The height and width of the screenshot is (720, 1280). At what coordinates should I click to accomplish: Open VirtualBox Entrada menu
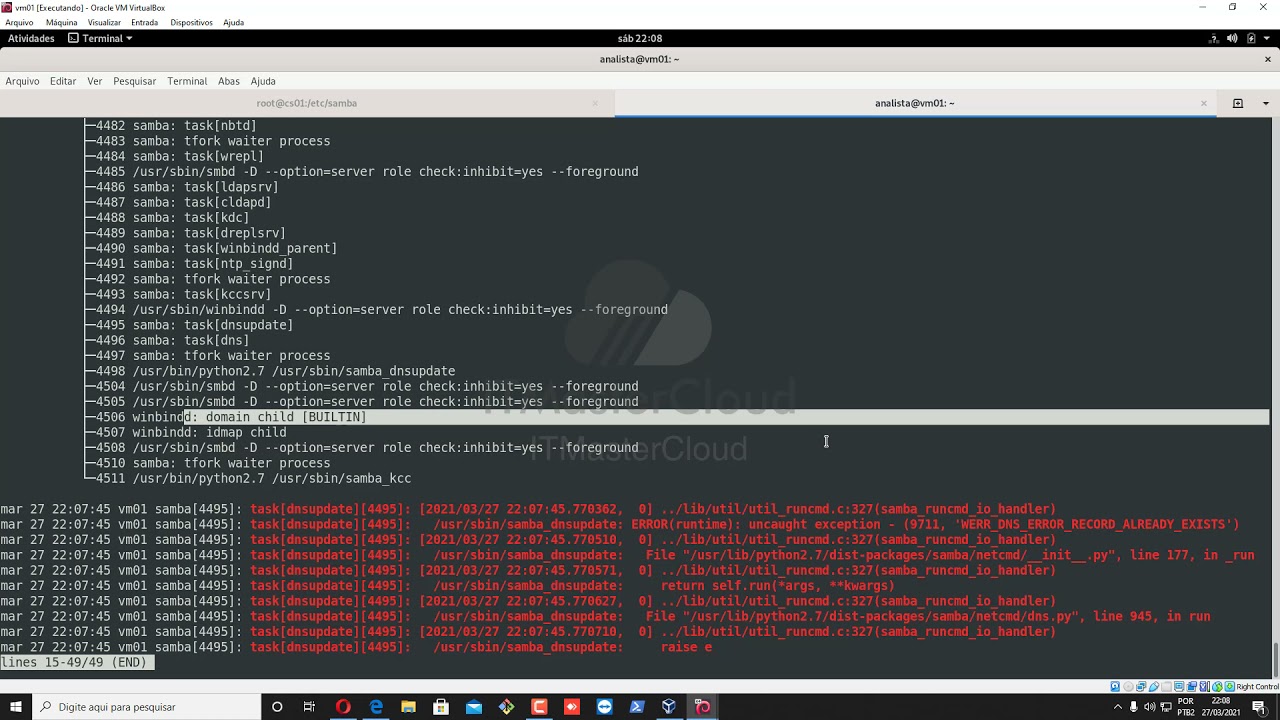tap(145, 22)
